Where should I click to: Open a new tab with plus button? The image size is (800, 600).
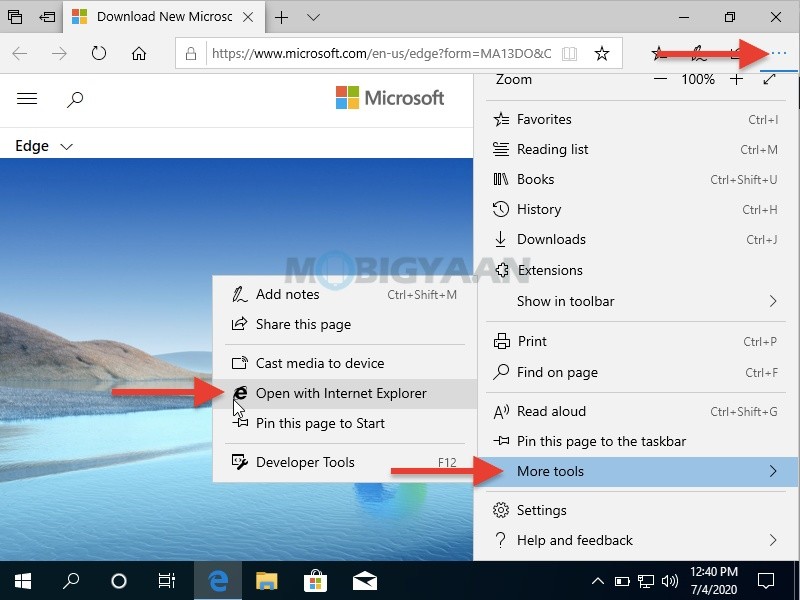281,17
